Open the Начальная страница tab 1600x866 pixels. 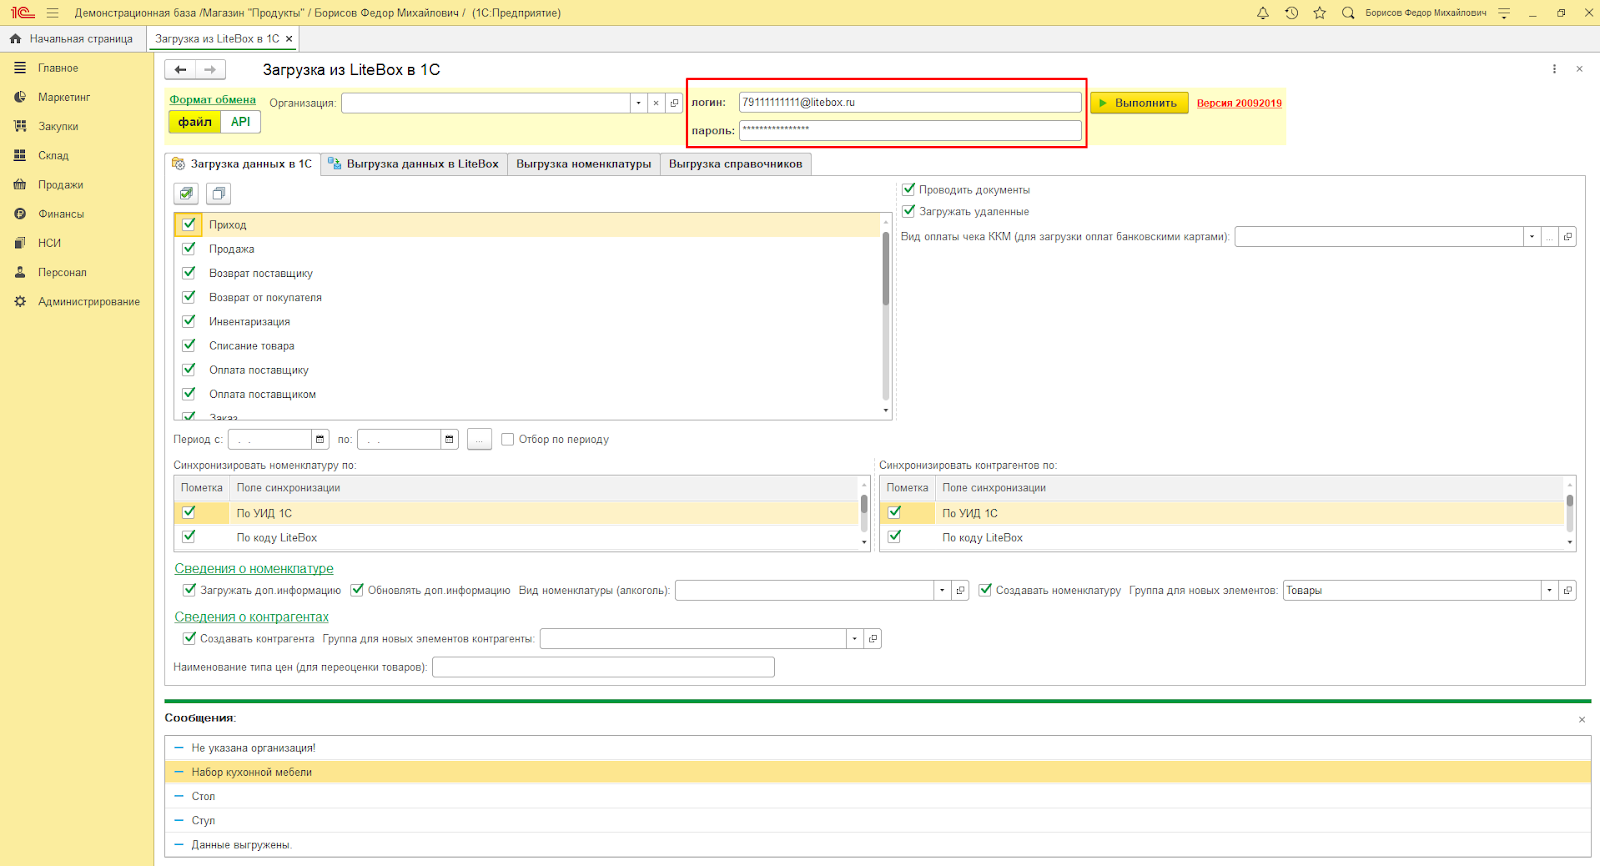pos(72,39)
